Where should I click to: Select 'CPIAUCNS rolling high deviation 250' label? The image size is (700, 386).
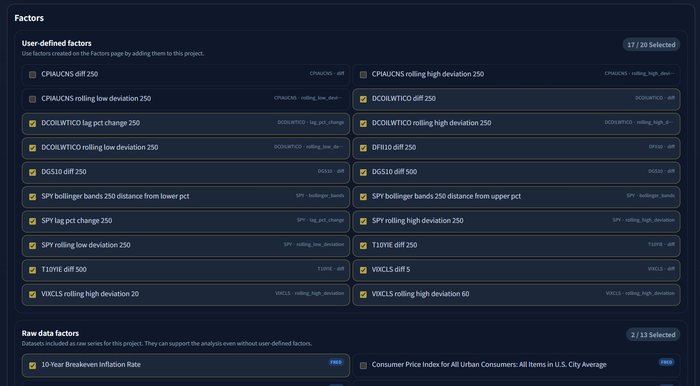(x=428, y=74)
